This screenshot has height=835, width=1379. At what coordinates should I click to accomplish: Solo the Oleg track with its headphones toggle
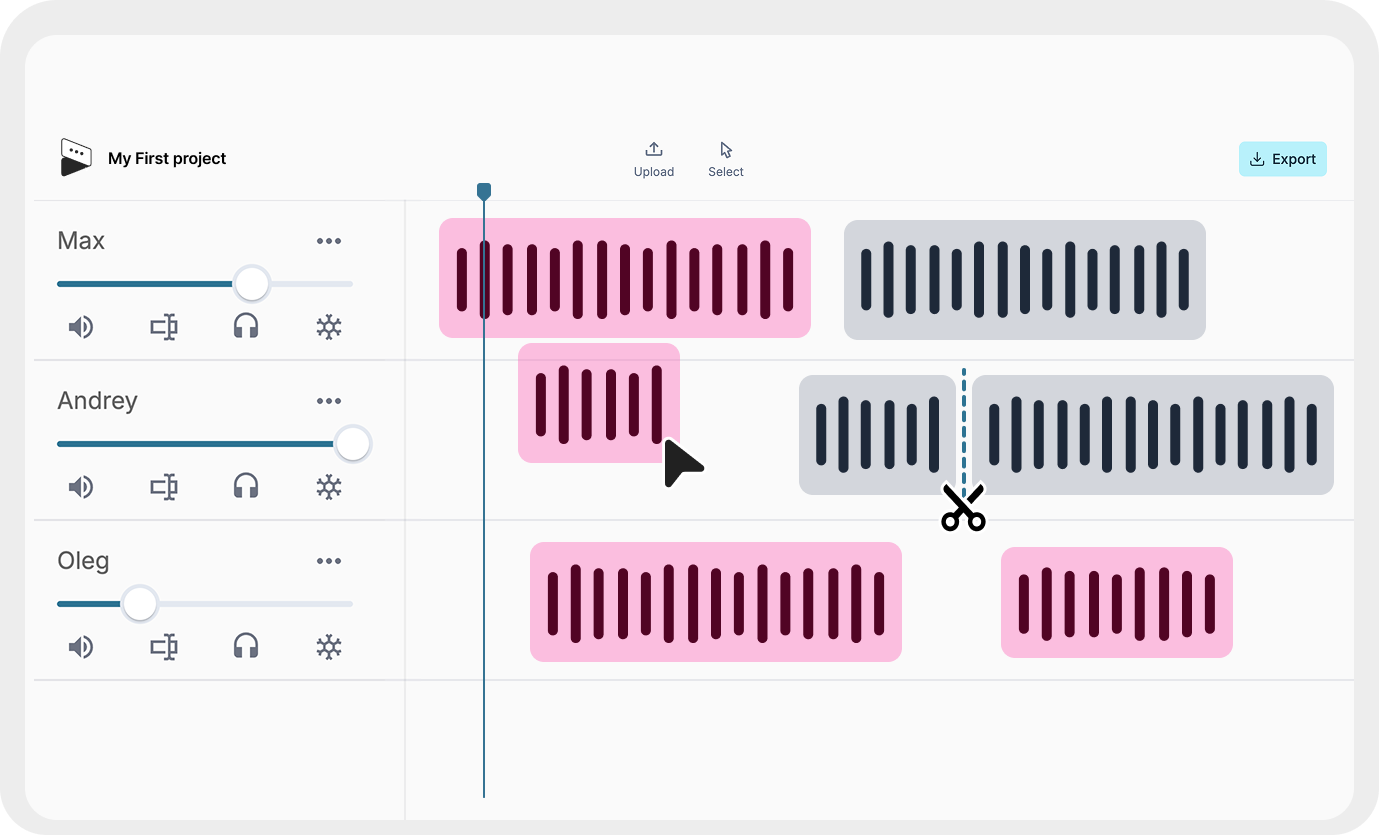click(246, 647)
